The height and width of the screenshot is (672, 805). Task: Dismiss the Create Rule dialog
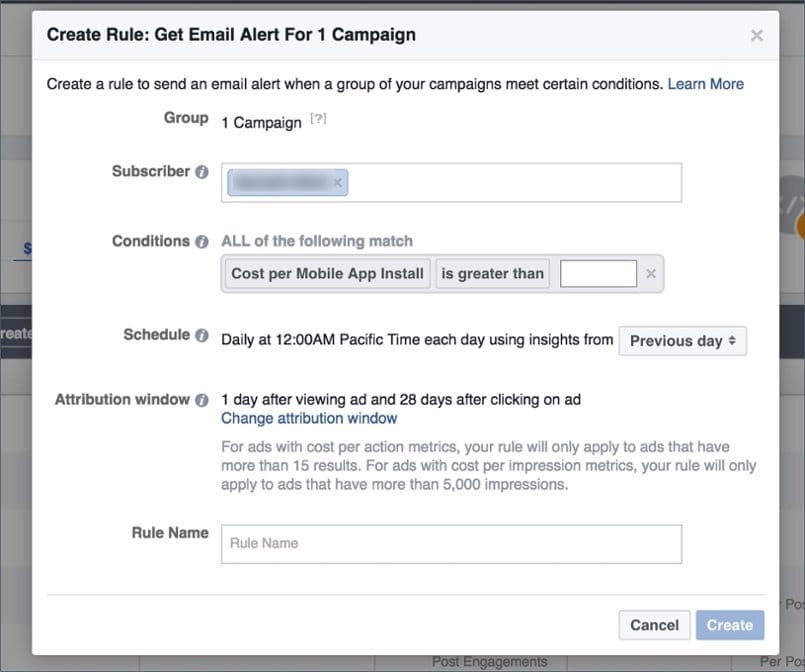pos(757,34)
